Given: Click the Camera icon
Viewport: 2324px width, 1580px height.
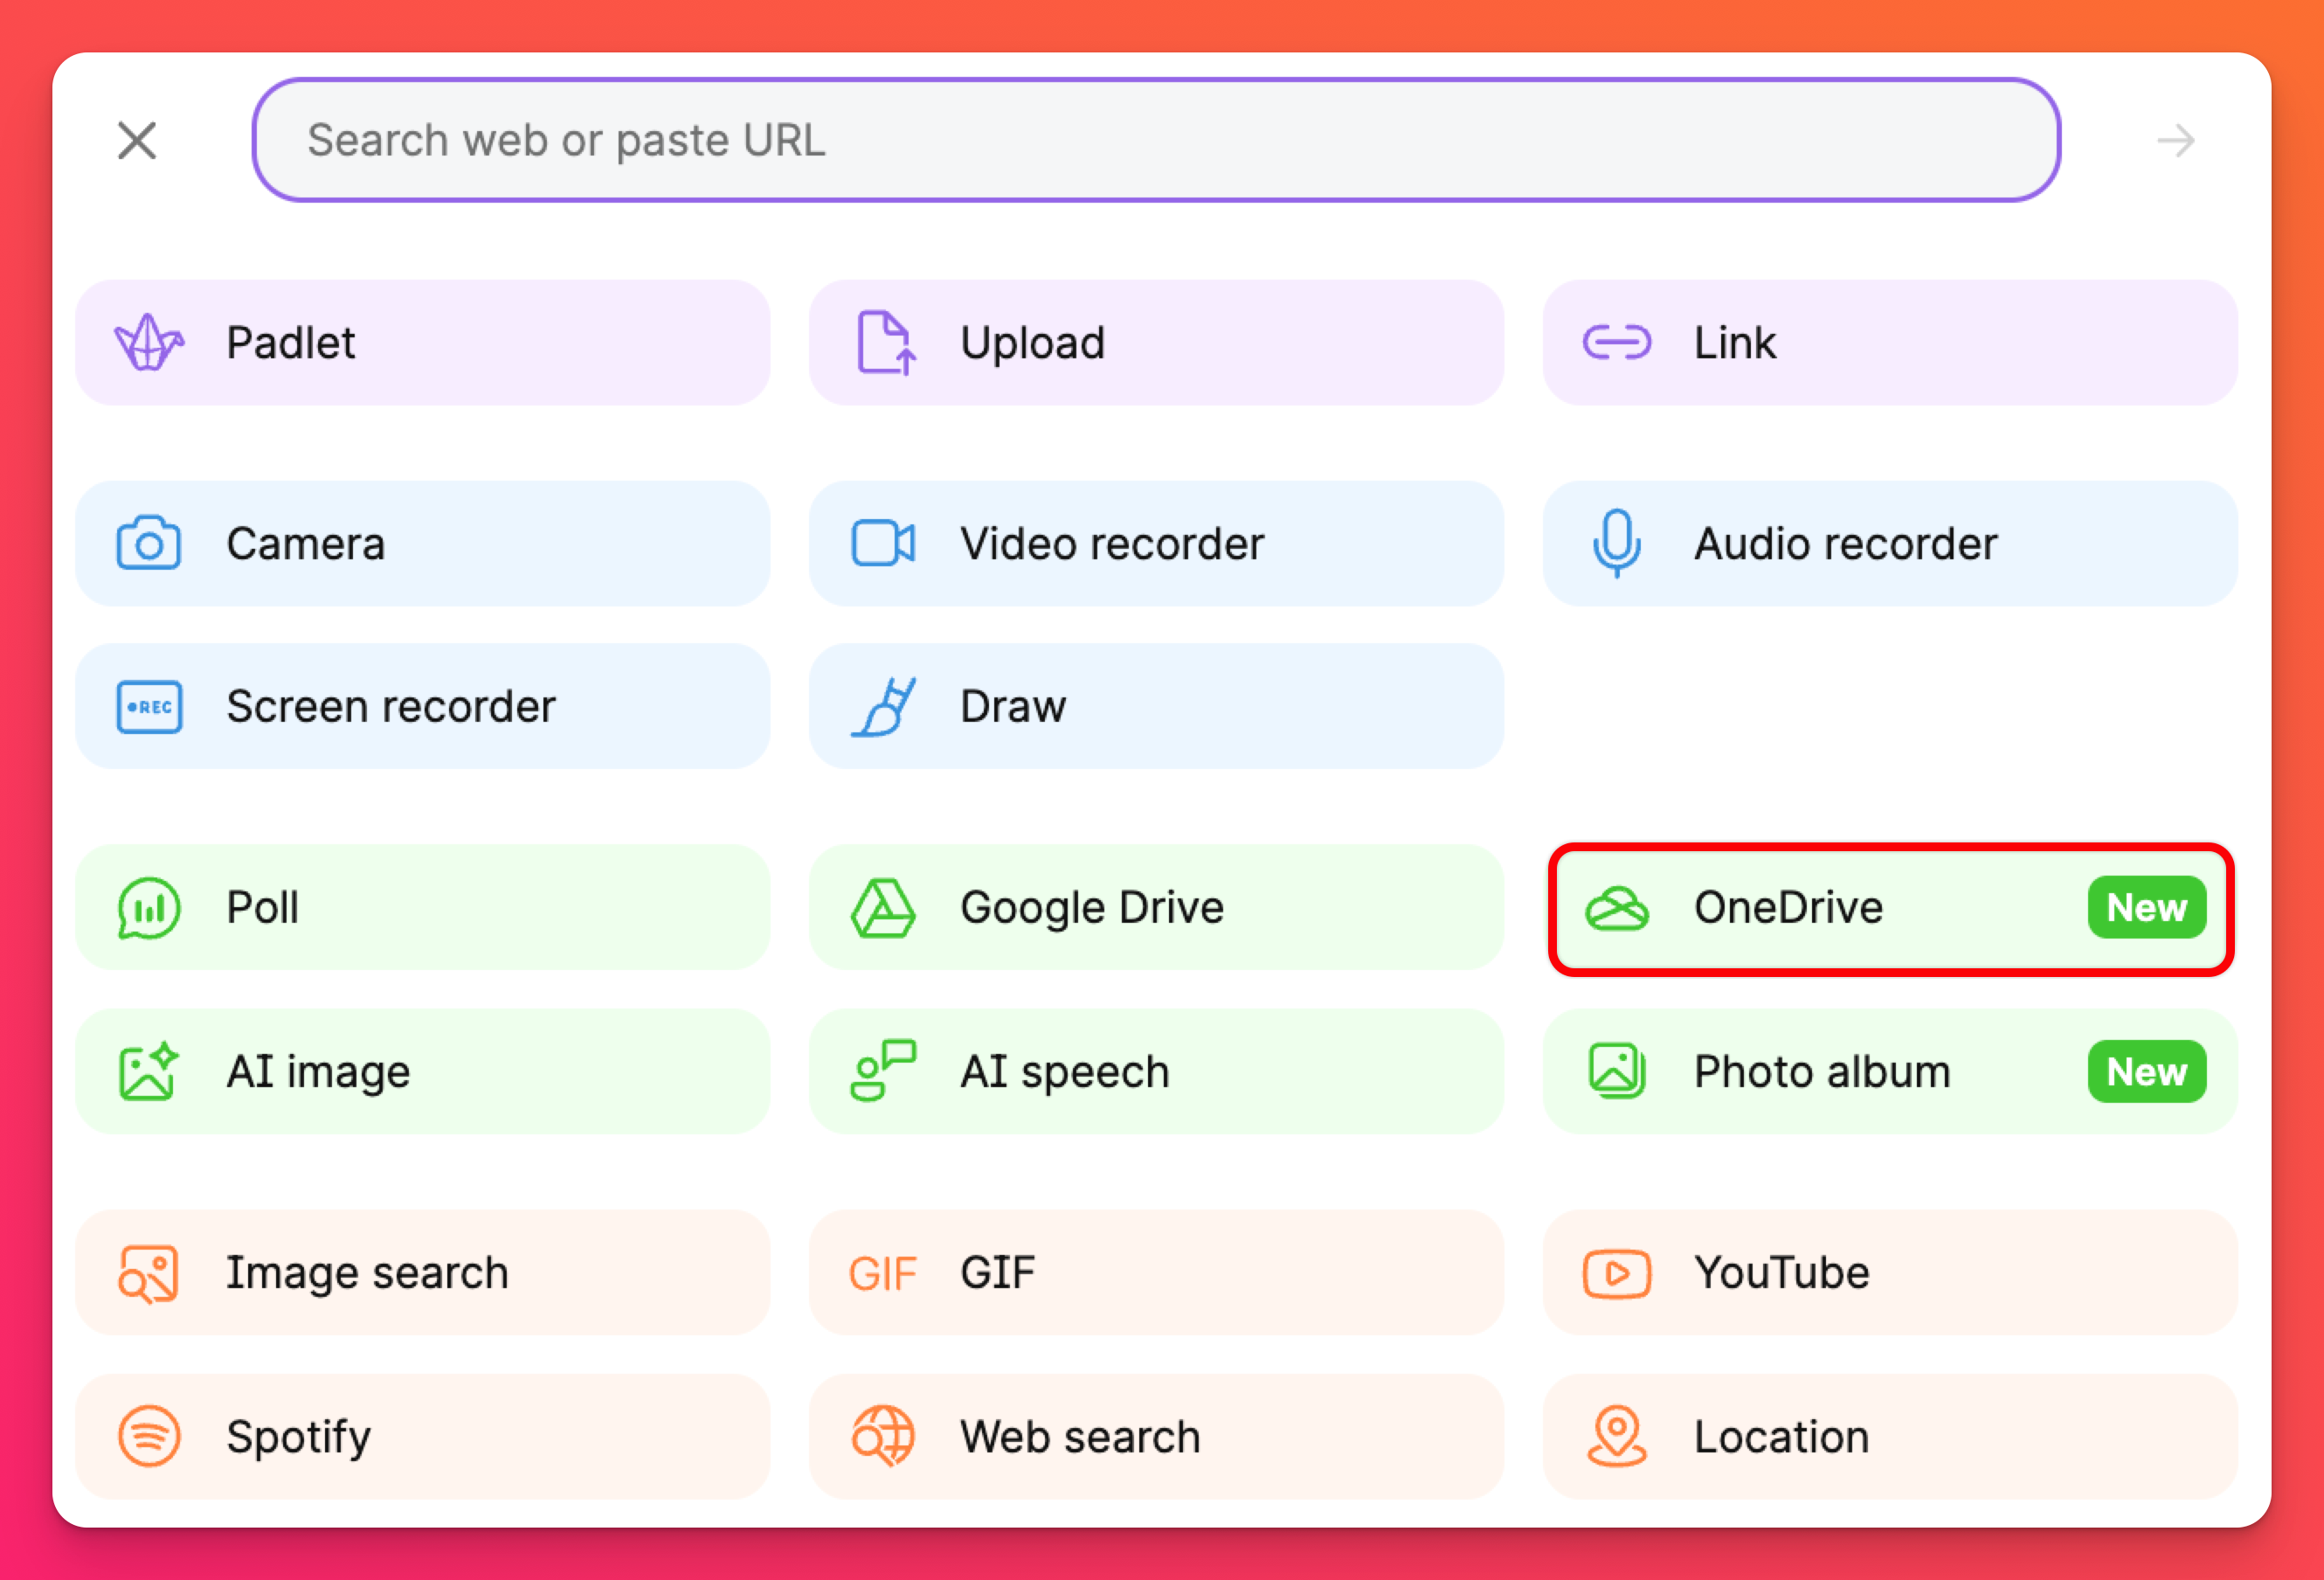Looking at the screenshot, I should tap(149, 544).
